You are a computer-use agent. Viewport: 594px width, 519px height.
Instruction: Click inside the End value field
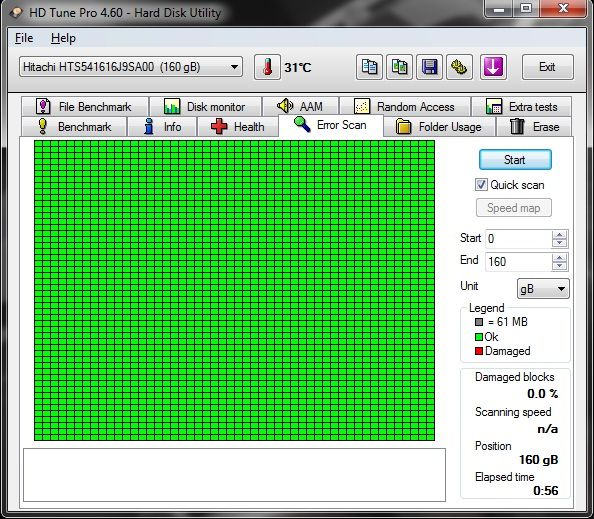(518, 261)
